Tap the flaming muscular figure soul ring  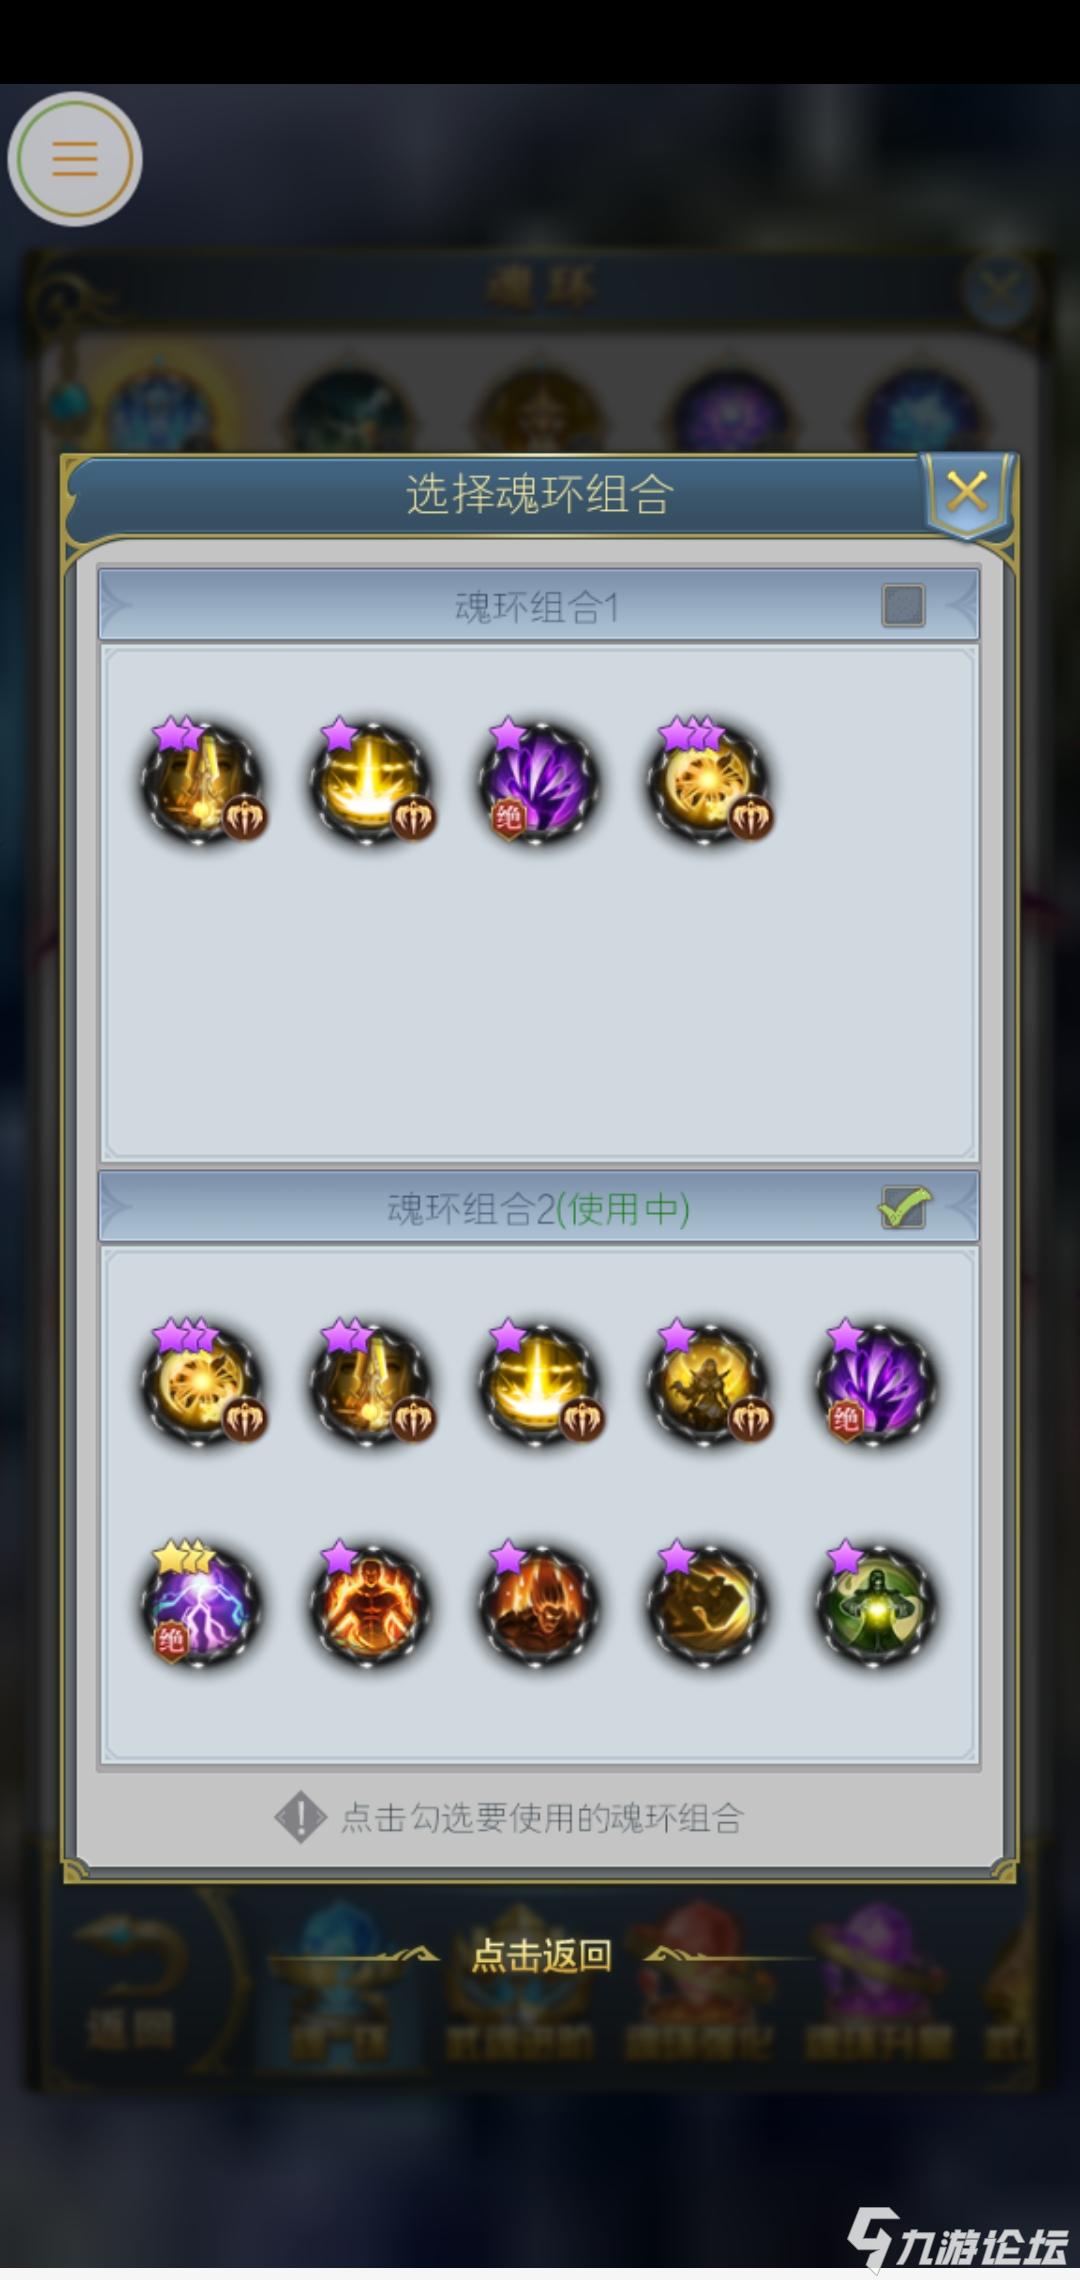[x=370, y=1603]
